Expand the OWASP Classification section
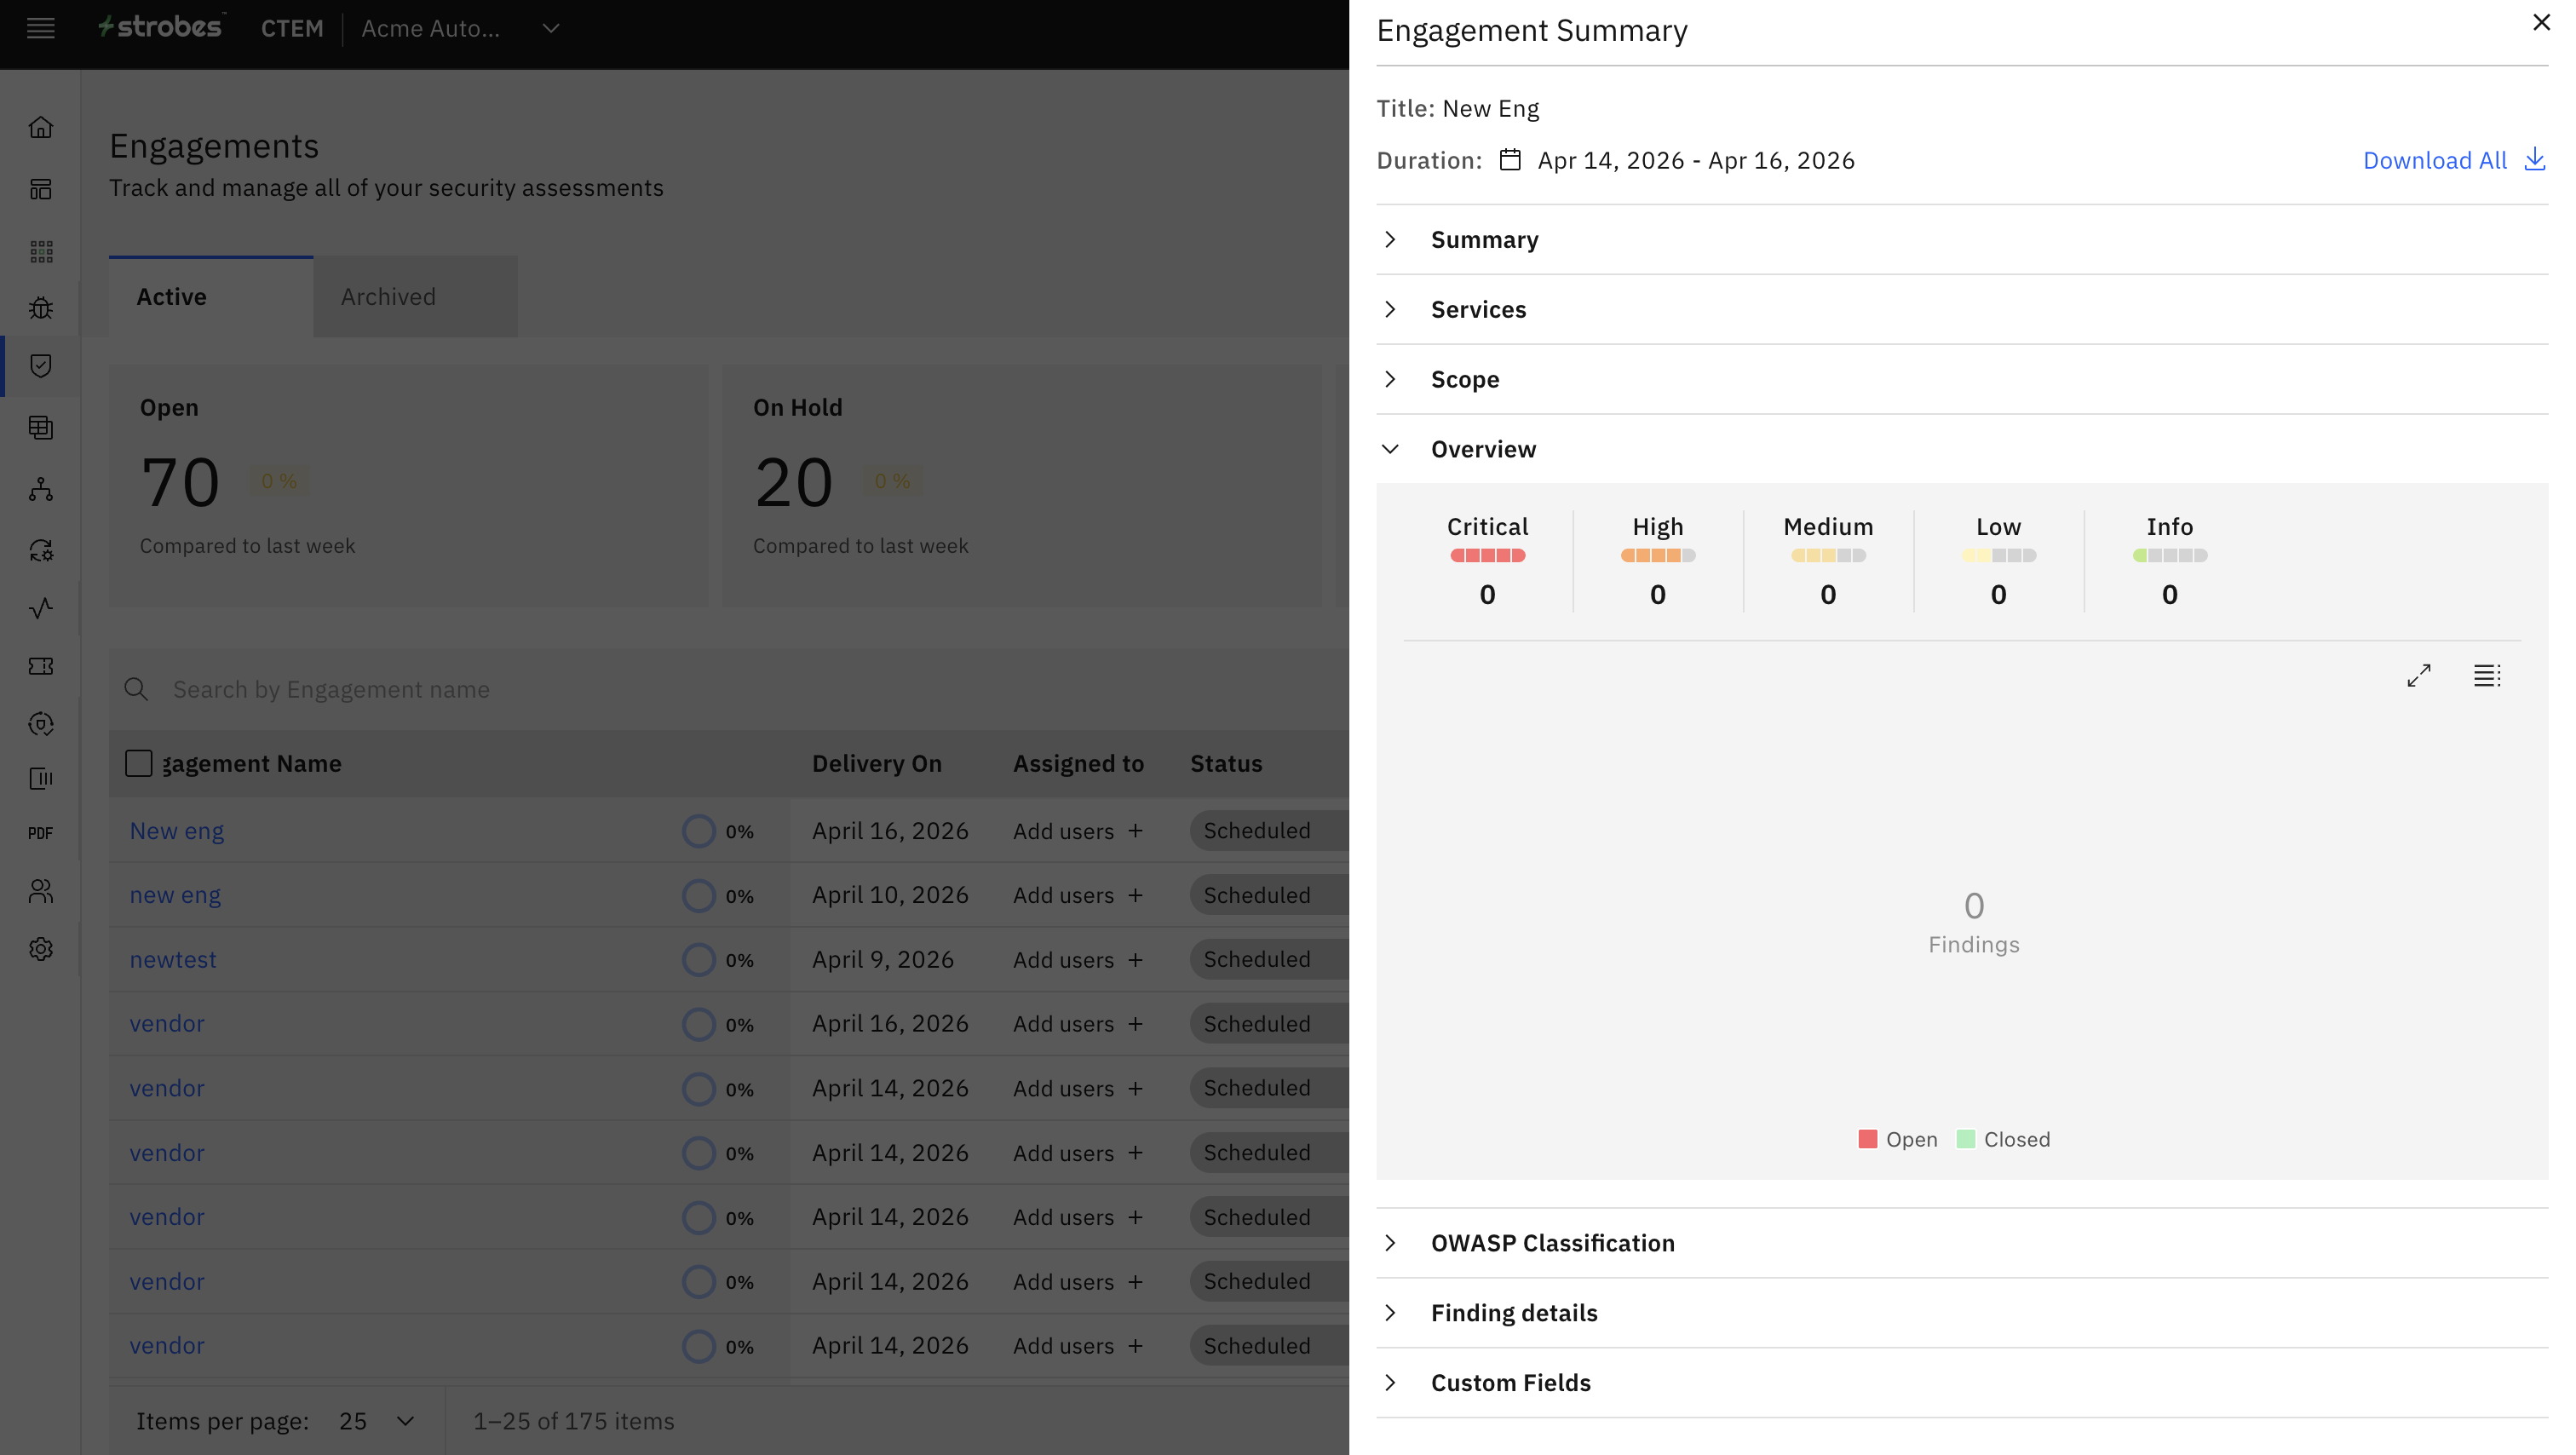The image size is (2576, 1455). click(1552, 1243)
